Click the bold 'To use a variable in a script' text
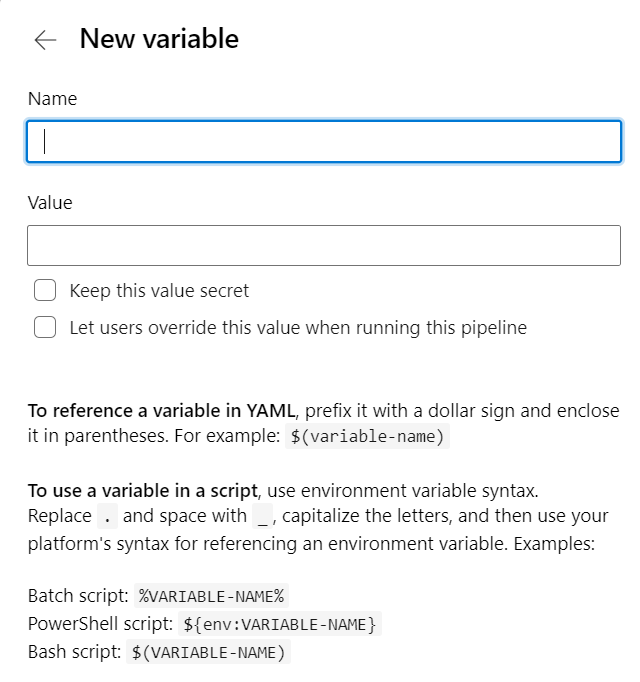 [x=143, y=491]
